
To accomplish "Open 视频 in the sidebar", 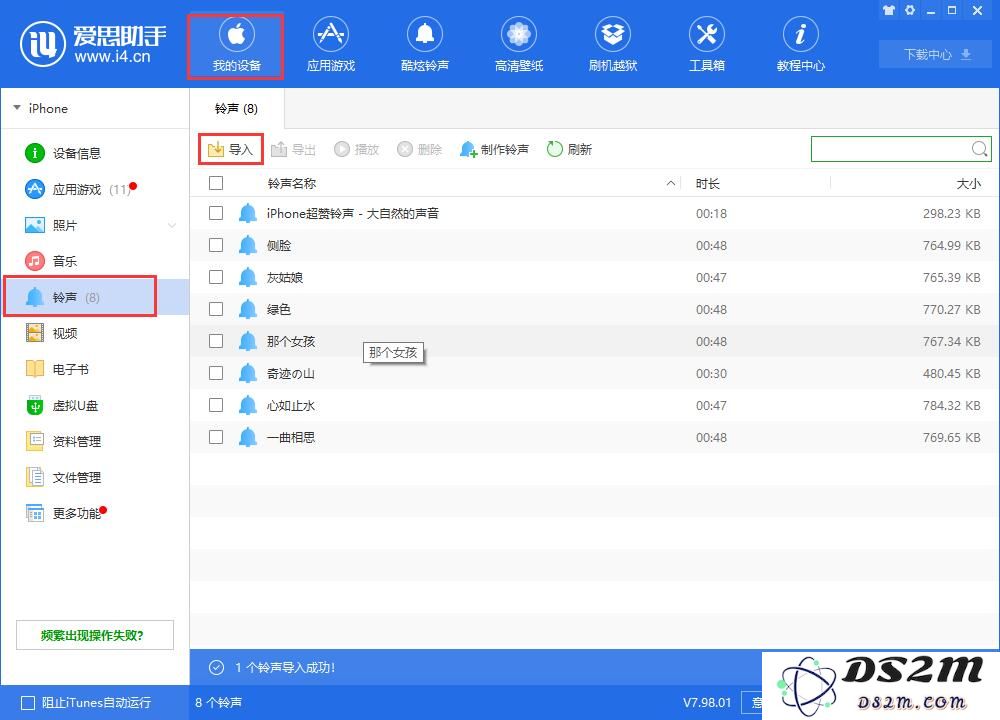I will tap(51, 333).
